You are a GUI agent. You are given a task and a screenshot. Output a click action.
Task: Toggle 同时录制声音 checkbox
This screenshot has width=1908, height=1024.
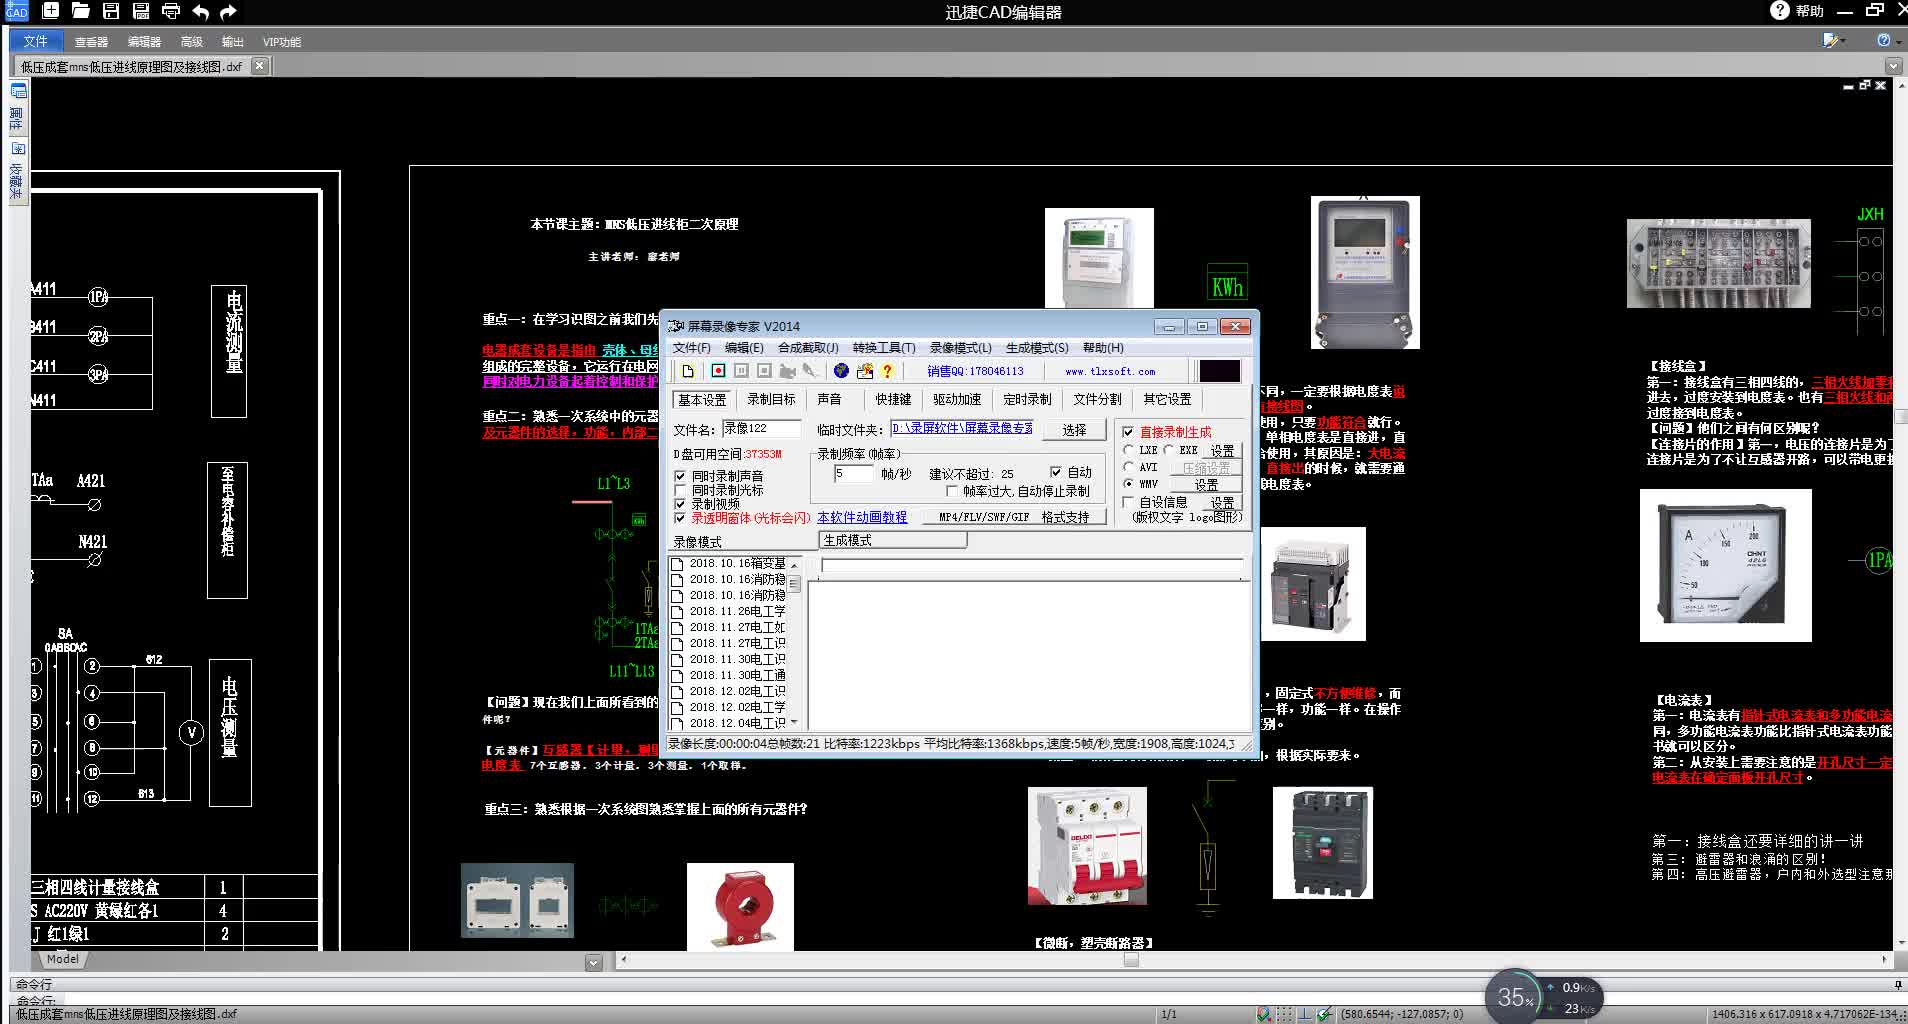tap(680, 476)
